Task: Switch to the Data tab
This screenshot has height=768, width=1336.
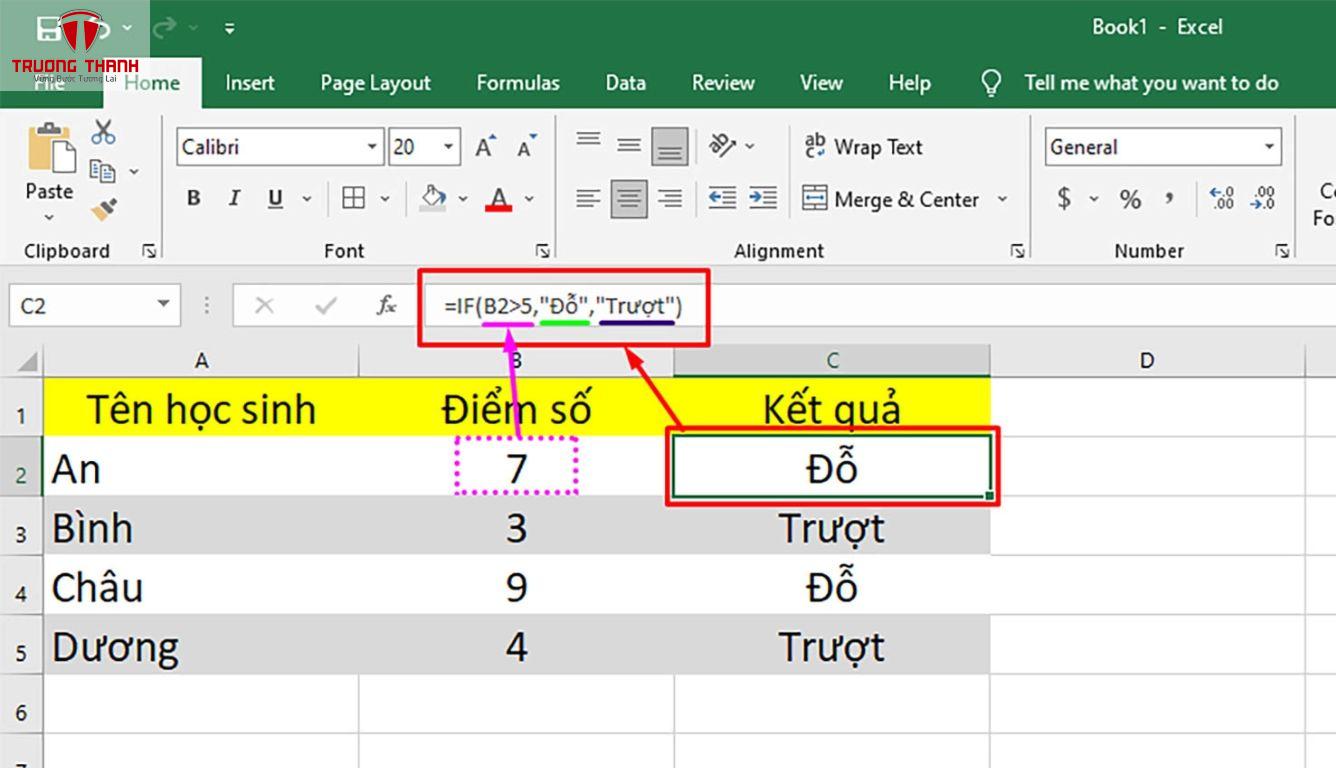Action: click(625, 83)
